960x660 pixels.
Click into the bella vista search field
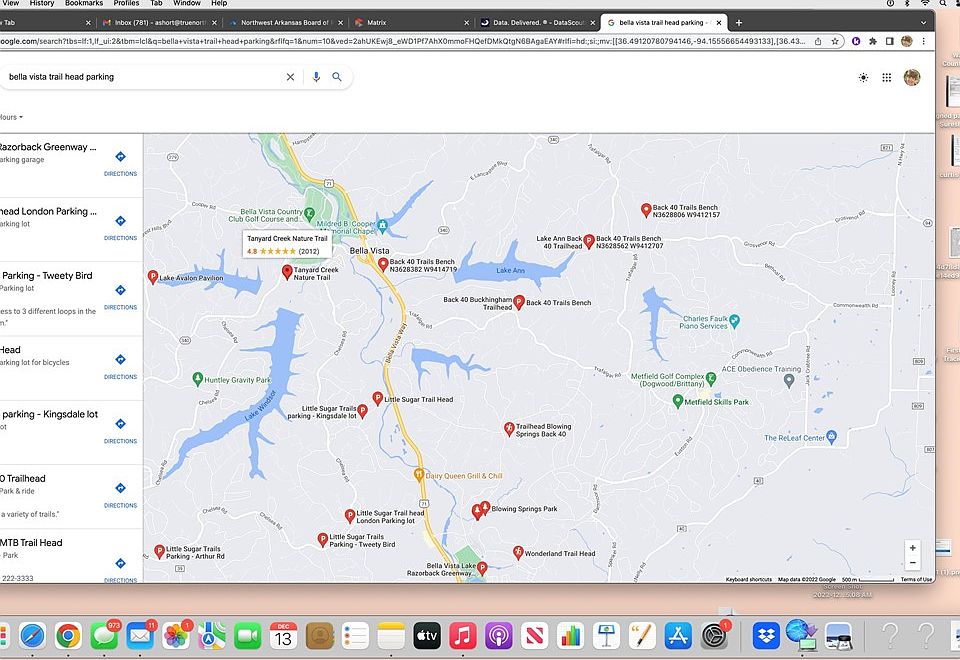click(141, 77)
